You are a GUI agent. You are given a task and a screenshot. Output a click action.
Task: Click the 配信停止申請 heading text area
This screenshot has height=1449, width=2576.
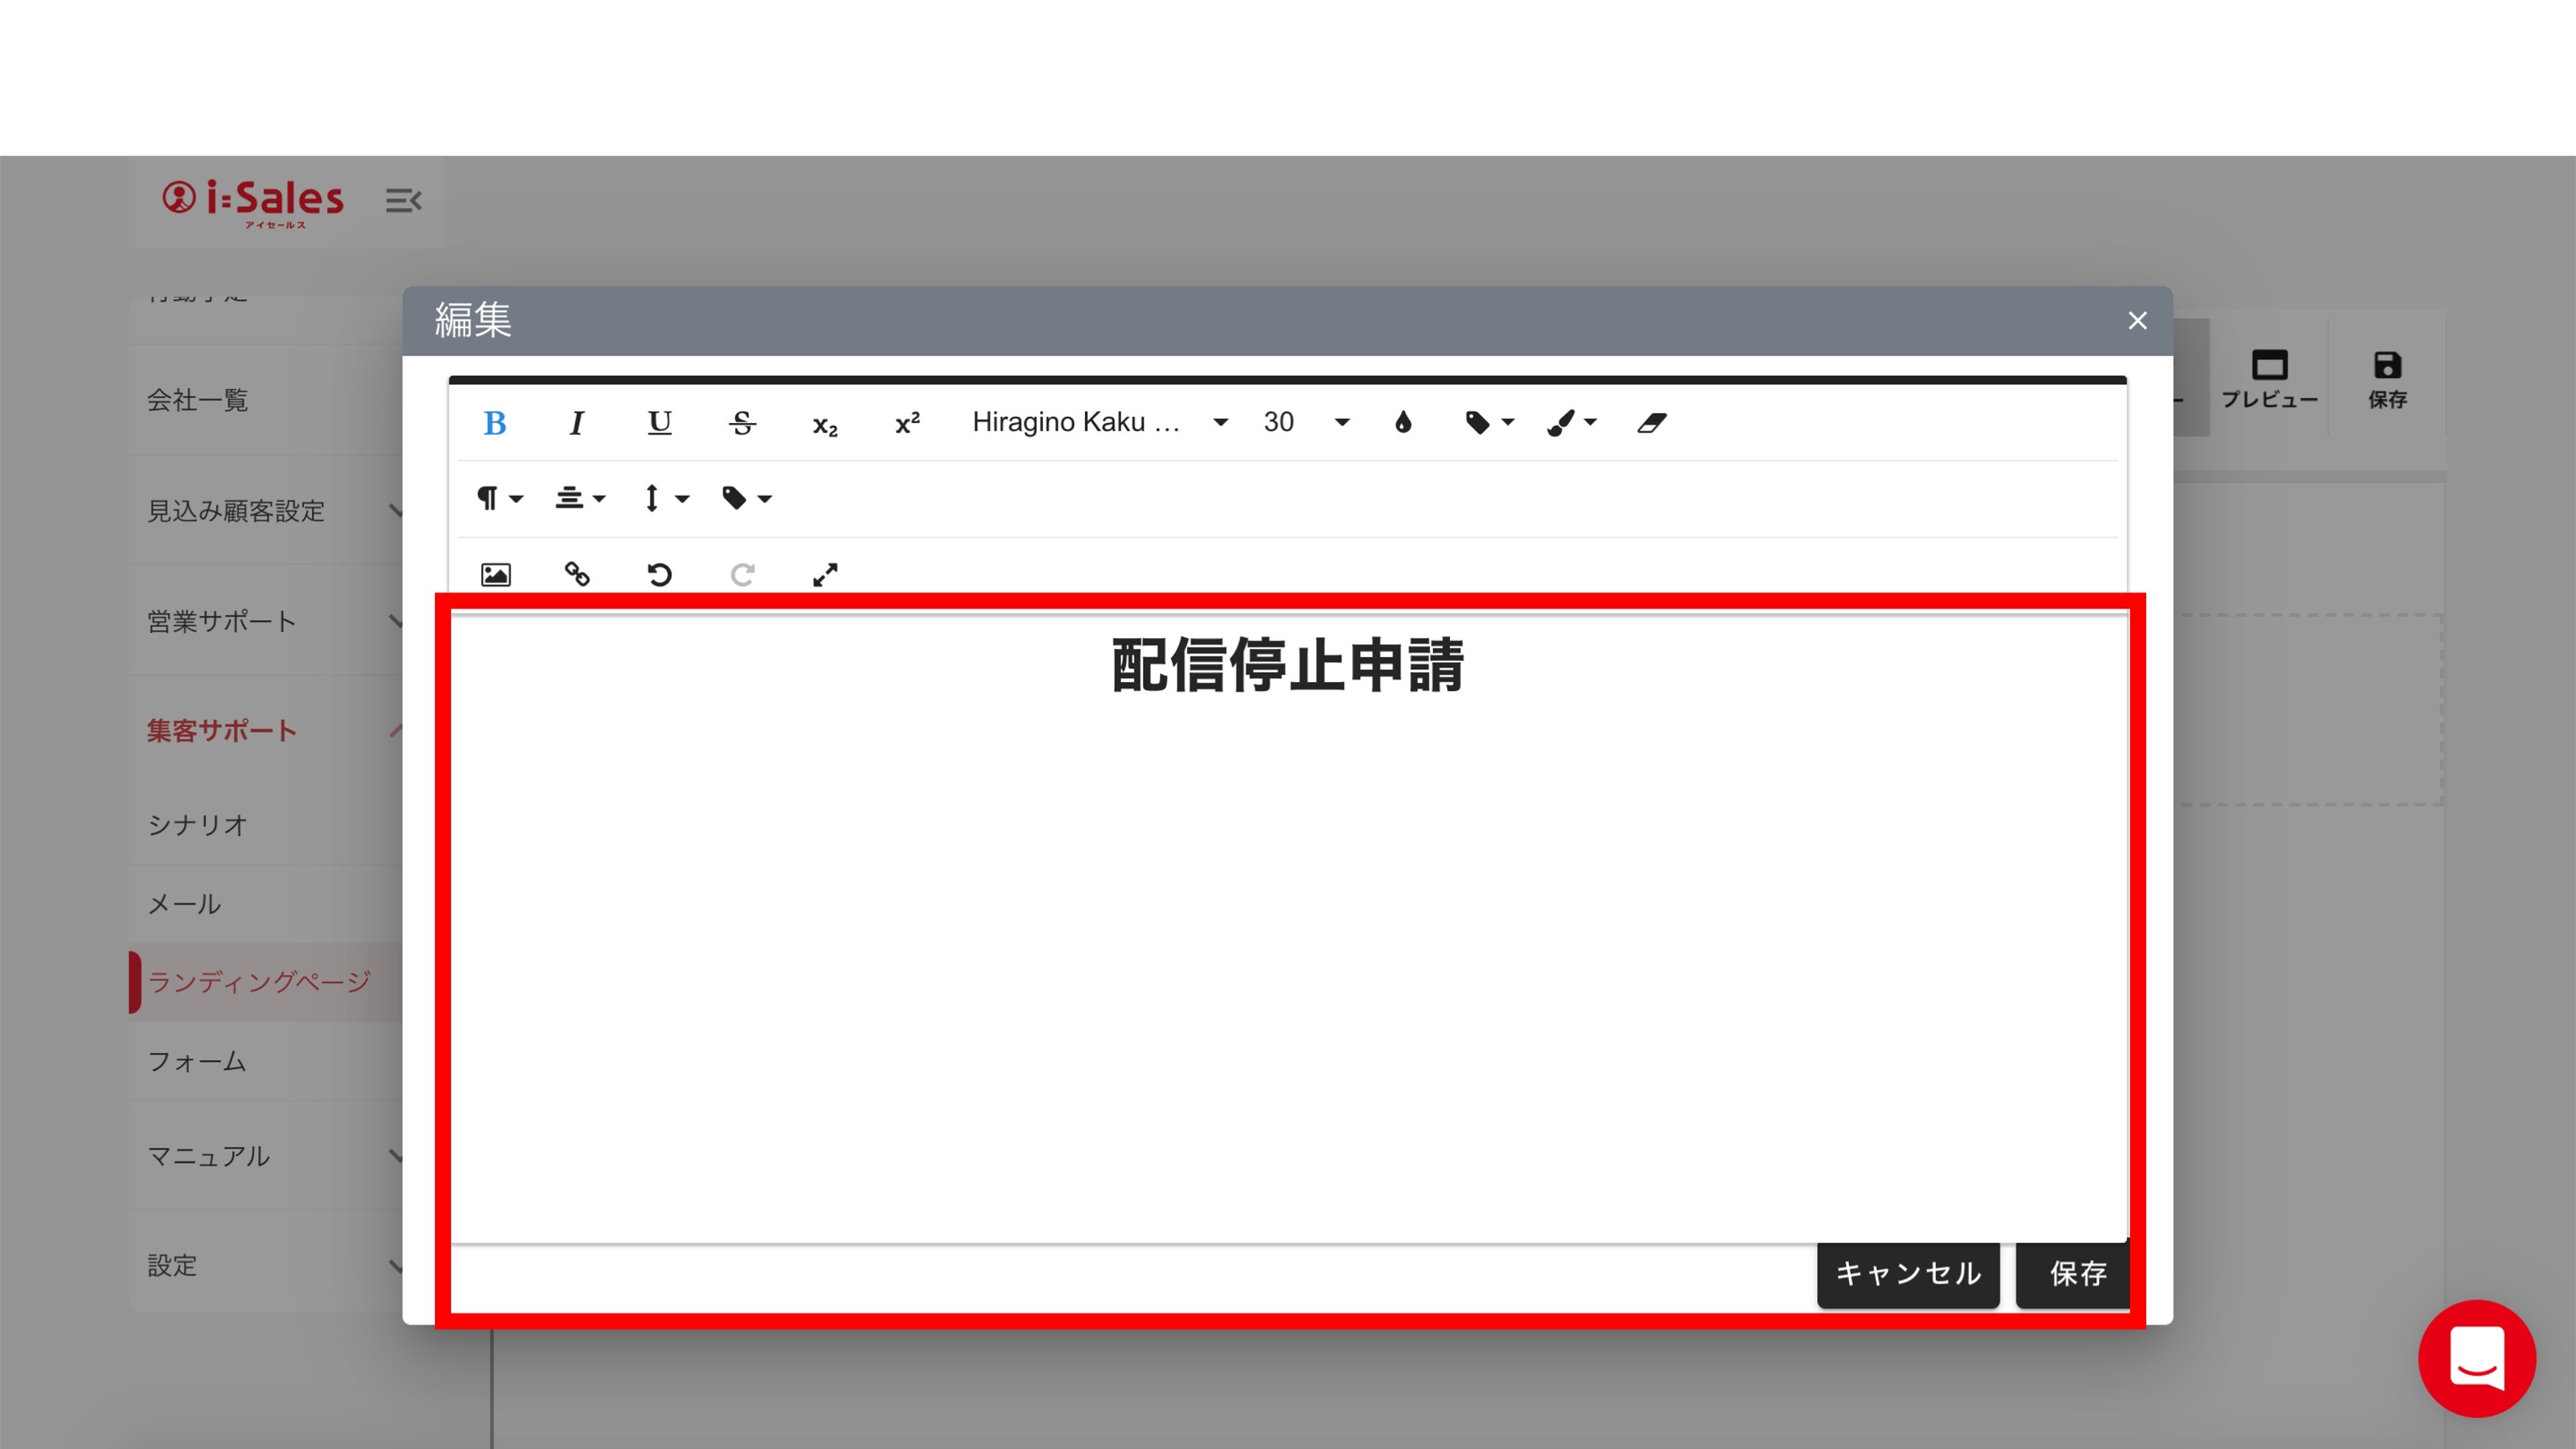pos(1287,666)
